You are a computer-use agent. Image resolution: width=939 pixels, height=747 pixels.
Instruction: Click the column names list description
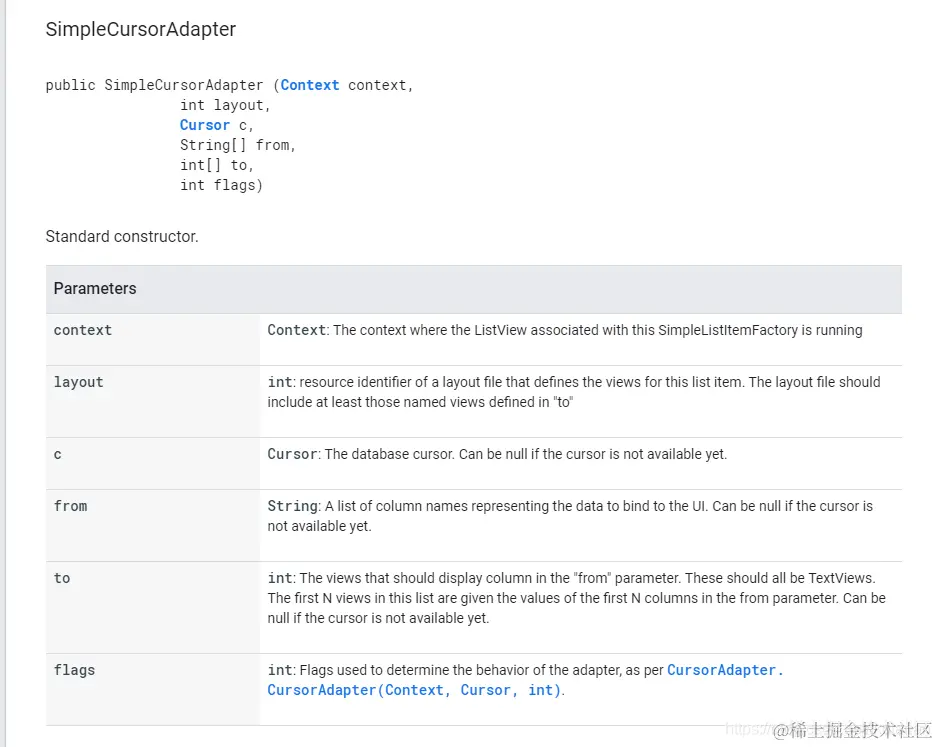click(x=570, y=516)
